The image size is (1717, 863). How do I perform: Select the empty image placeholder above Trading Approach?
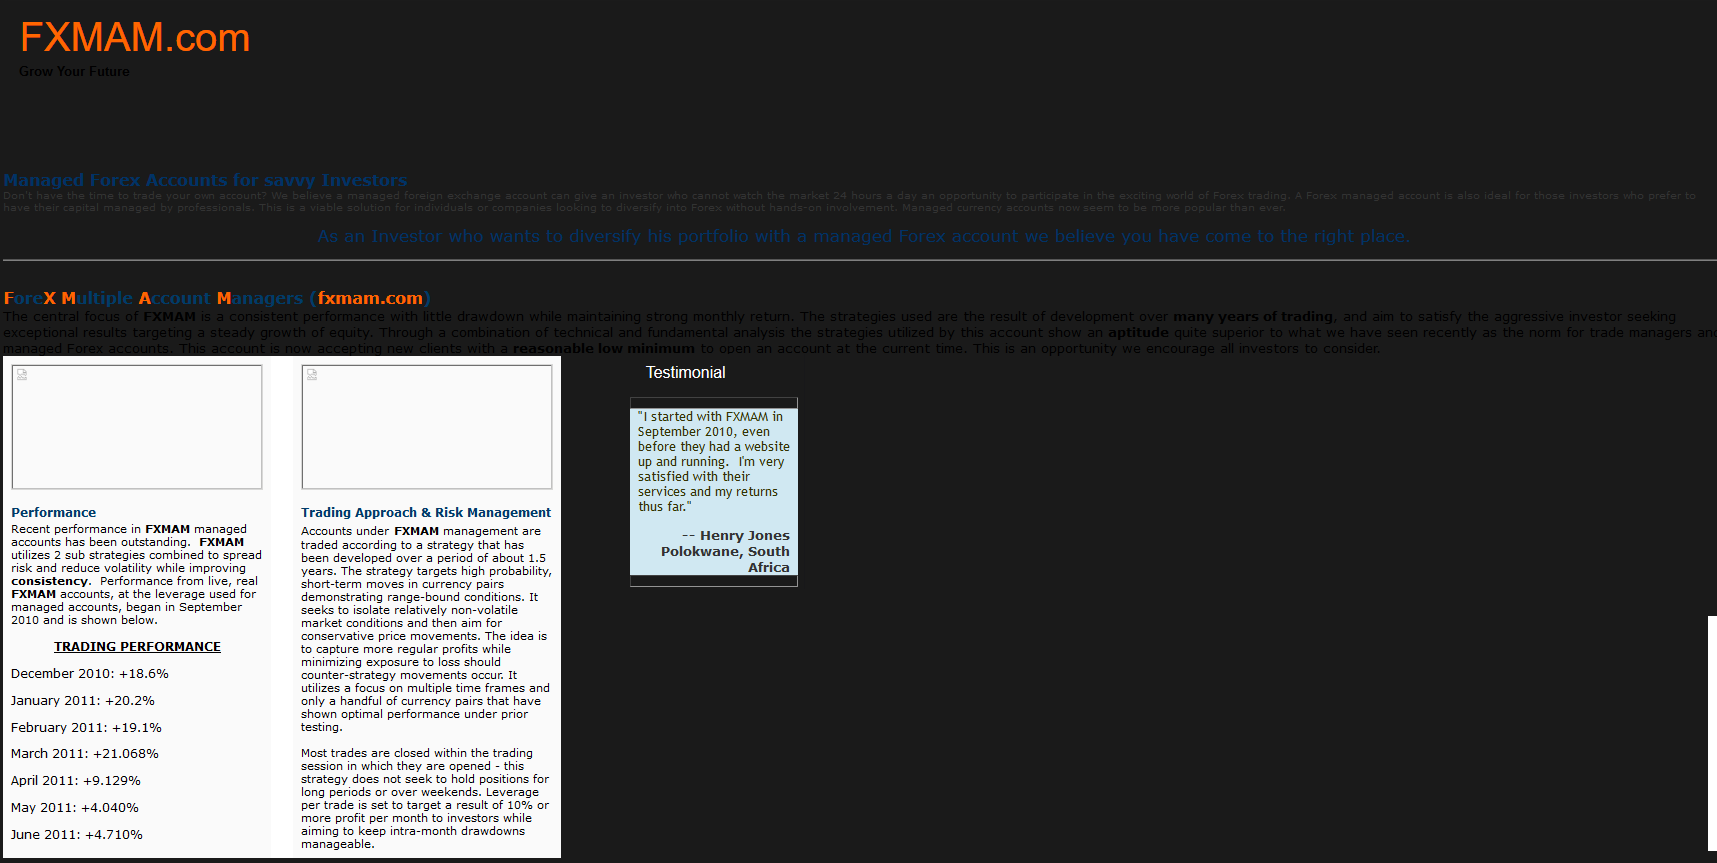point(427,427)
